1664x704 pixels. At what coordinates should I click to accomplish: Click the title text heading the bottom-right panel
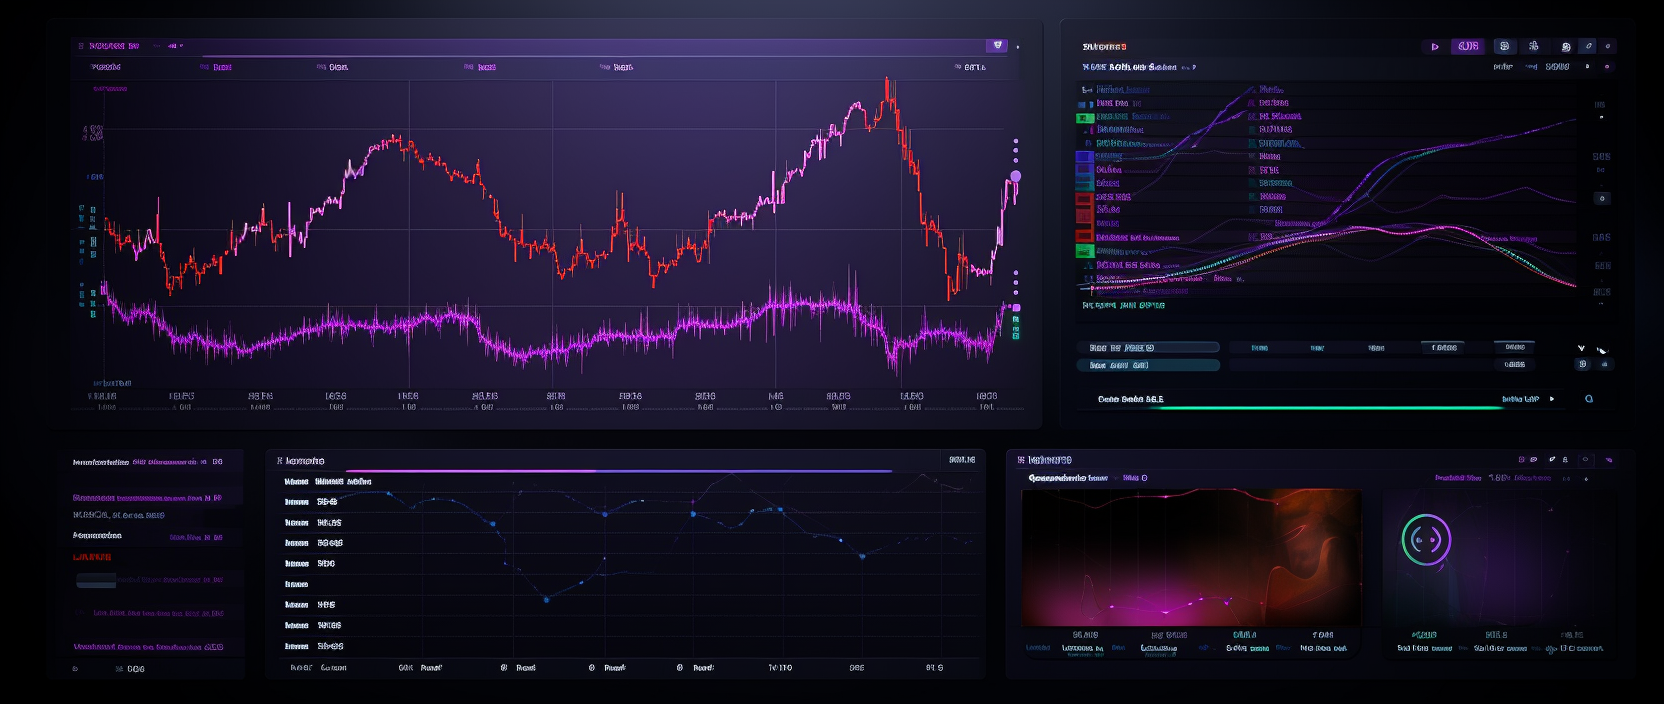pos(1050,460)
